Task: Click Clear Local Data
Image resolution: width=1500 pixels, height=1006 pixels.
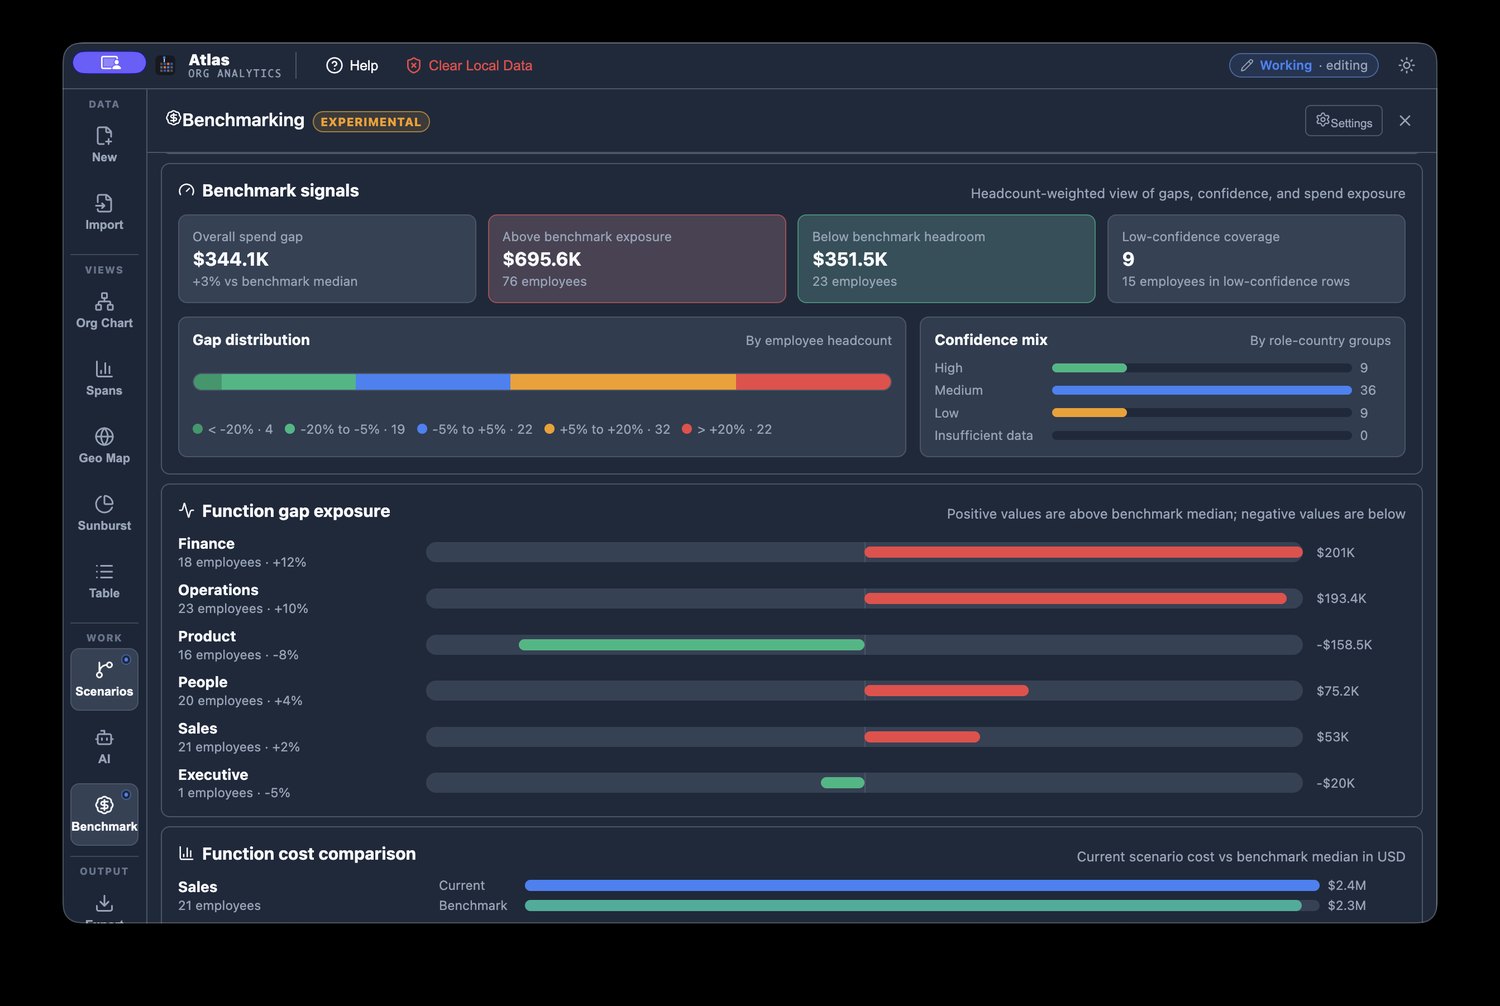Action: point(469,65)
